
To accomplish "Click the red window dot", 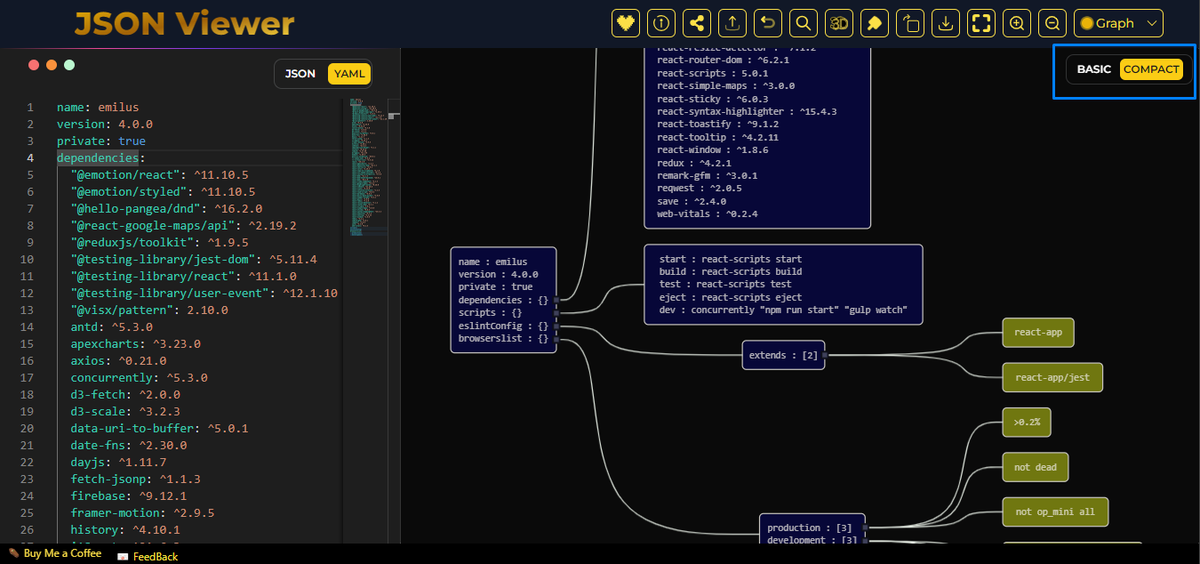I will [x=33, y=64].
